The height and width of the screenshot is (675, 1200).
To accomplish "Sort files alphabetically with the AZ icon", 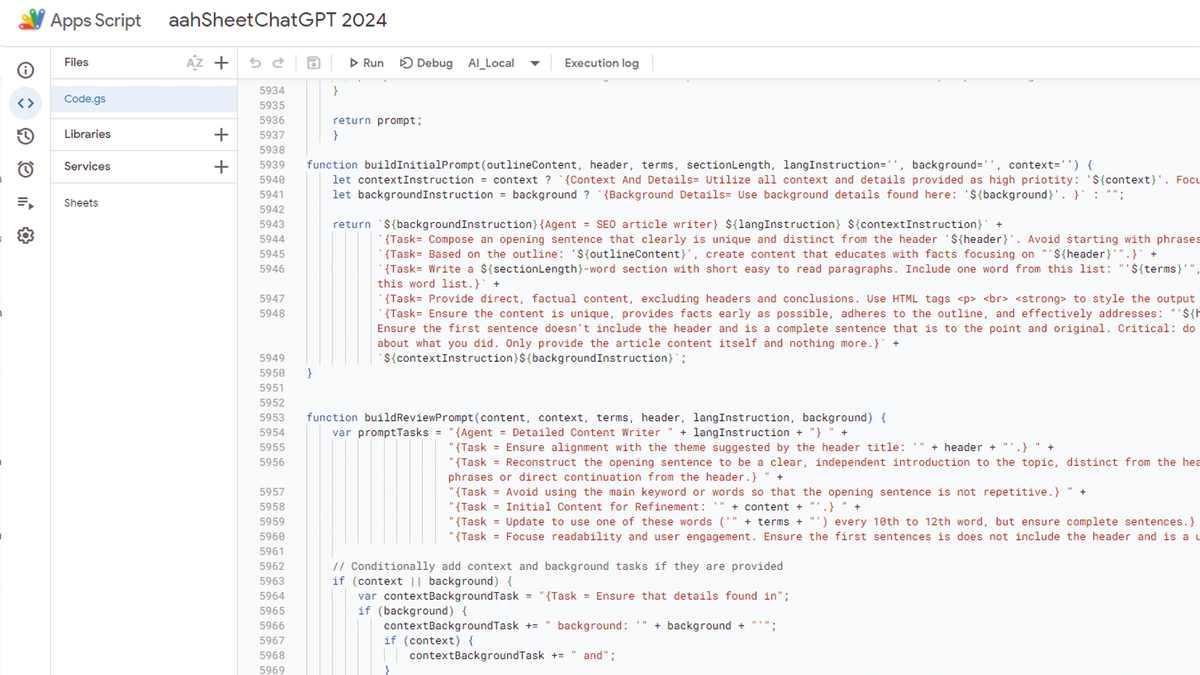I will [x=196, y=62].
